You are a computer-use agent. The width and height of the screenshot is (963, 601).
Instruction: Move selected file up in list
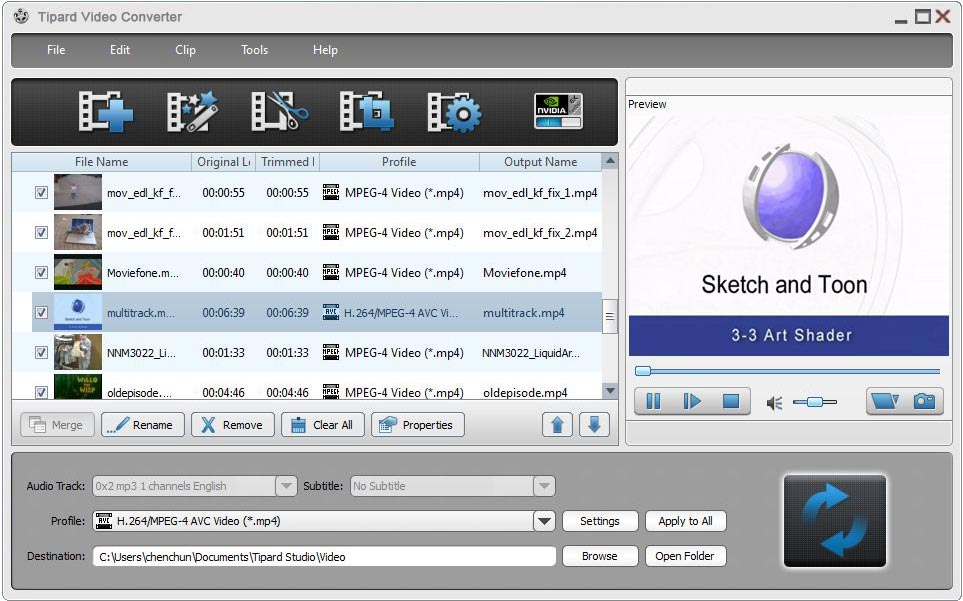(558, 425)
